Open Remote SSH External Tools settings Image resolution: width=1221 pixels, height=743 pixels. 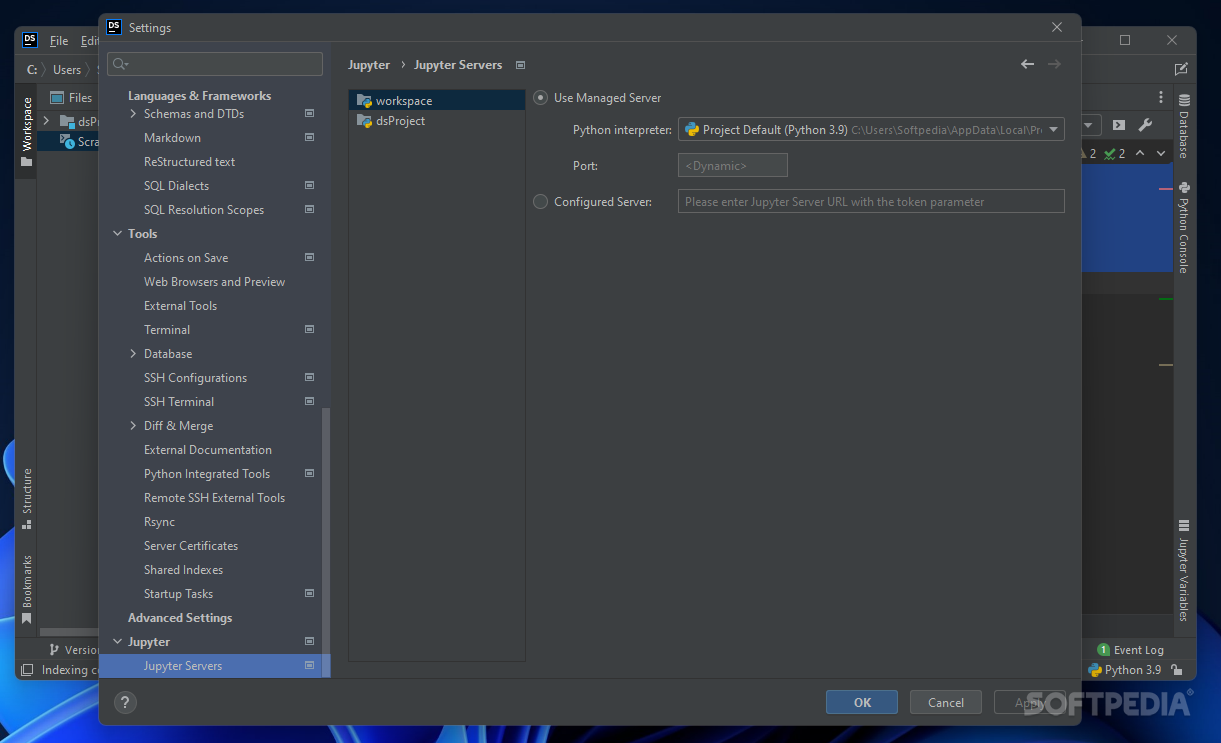[214, 498]
